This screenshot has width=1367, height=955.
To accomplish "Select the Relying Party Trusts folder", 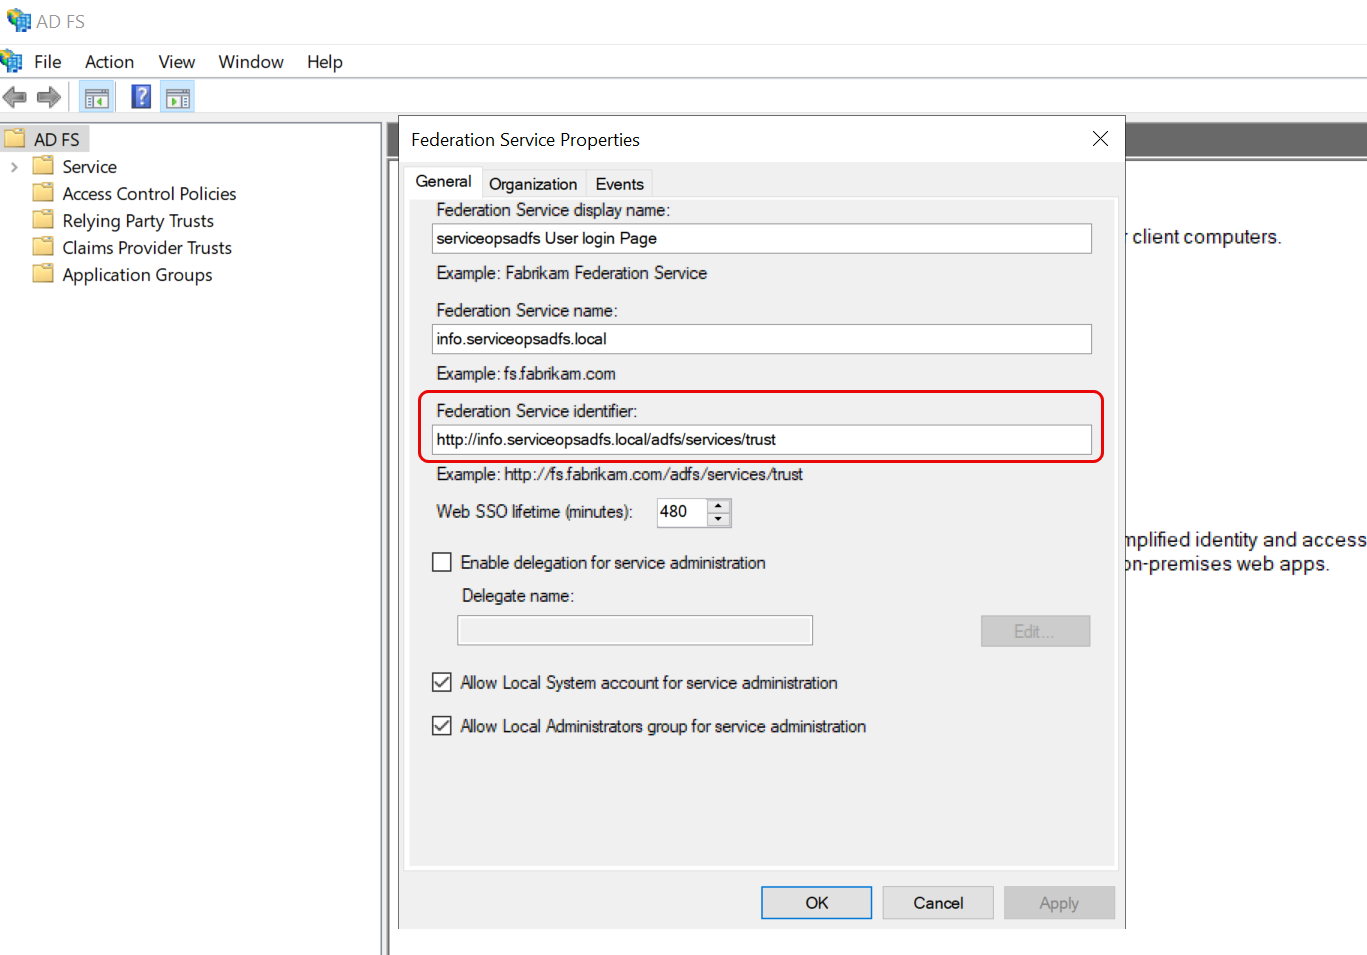I will (x=138, y=221).
